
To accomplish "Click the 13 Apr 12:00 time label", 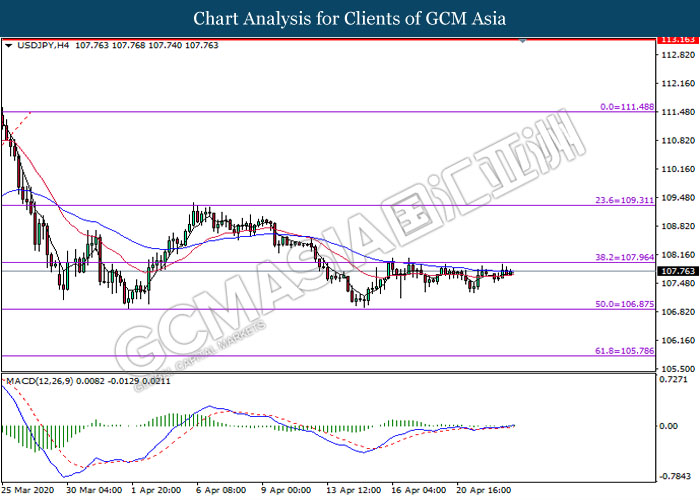I will tap(353, 490).
